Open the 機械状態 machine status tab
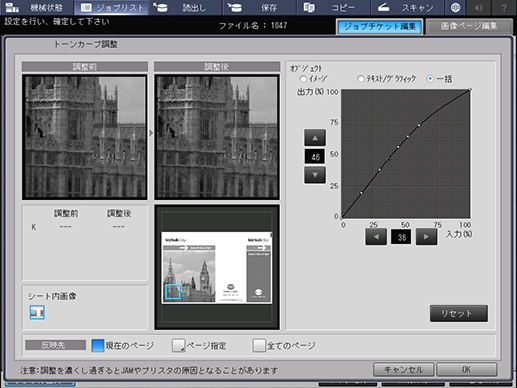The height and width of the screenshot is (388, 517). point(36,7)
